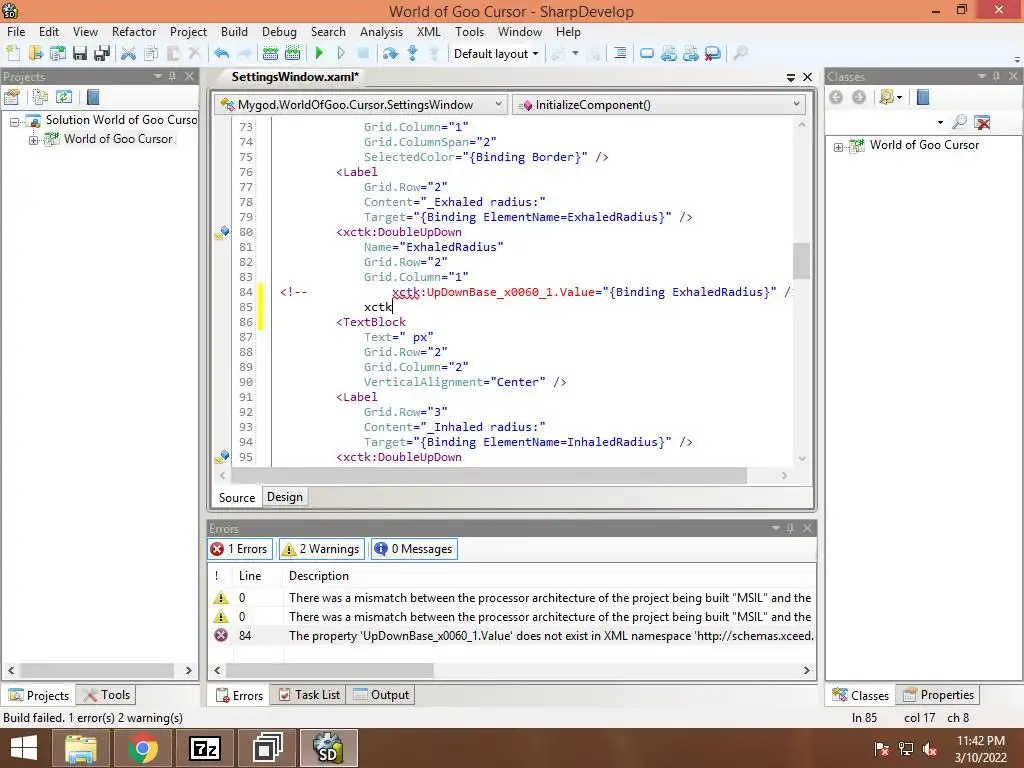Click the Toggle Bookmark toolbar icon

coord(647,54)
